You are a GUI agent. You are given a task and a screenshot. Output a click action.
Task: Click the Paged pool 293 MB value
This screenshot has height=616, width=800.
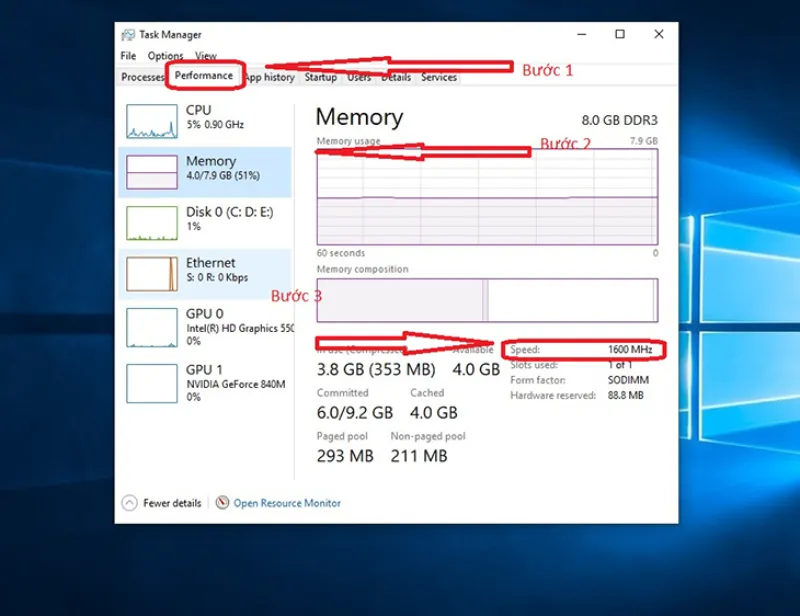345,456
